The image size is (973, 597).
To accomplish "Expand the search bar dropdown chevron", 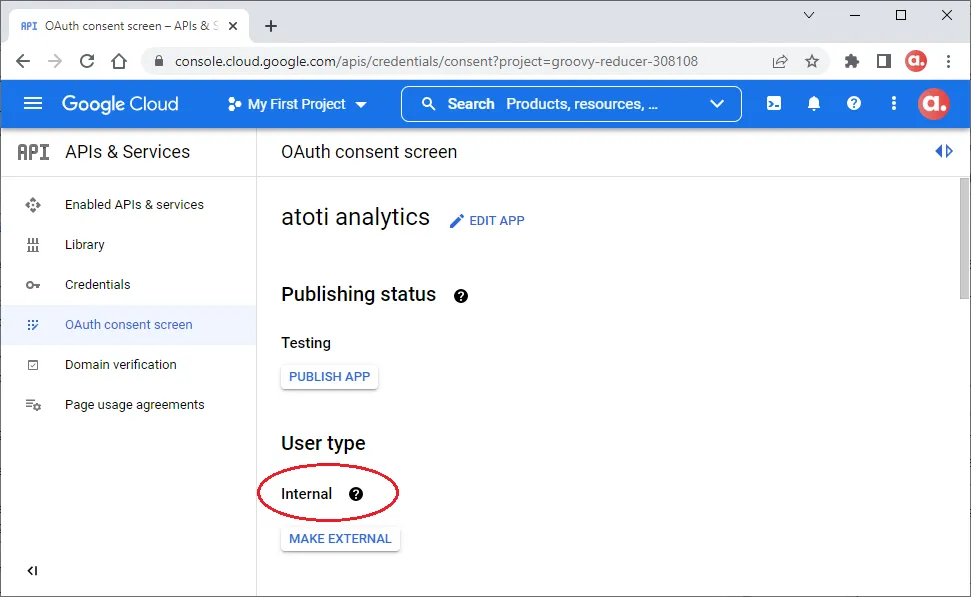I will [717, 104].
